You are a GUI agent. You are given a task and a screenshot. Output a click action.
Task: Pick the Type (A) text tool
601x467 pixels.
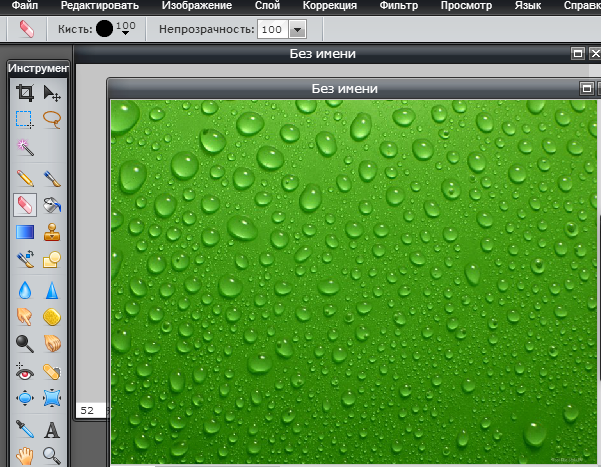[52, 430]
